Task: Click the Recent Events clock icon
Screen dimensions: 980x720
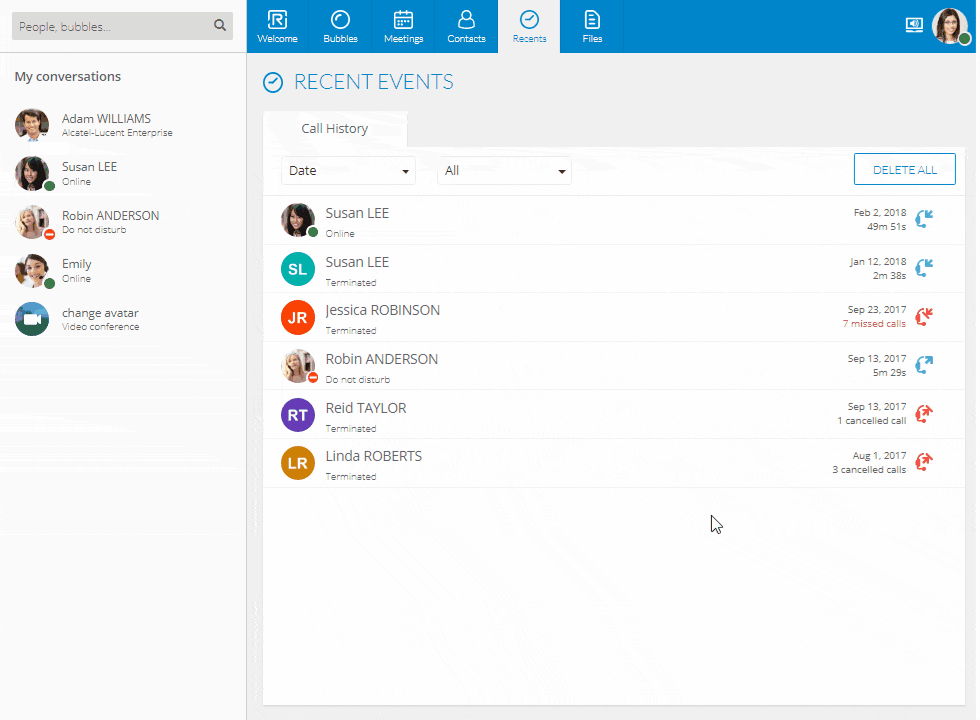Action: click(273, 82)
